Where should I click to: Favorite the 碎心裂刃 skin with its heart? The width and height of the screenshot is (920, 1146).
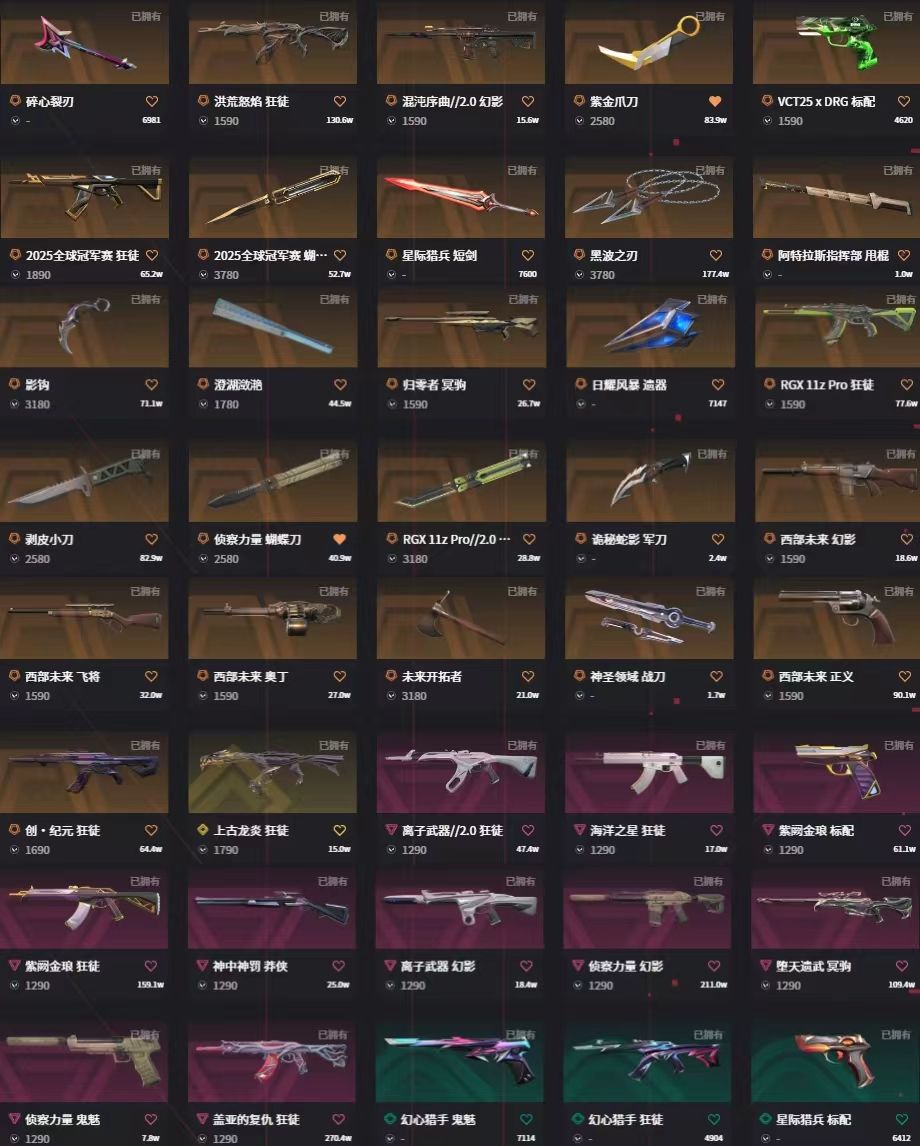point(151,101)
